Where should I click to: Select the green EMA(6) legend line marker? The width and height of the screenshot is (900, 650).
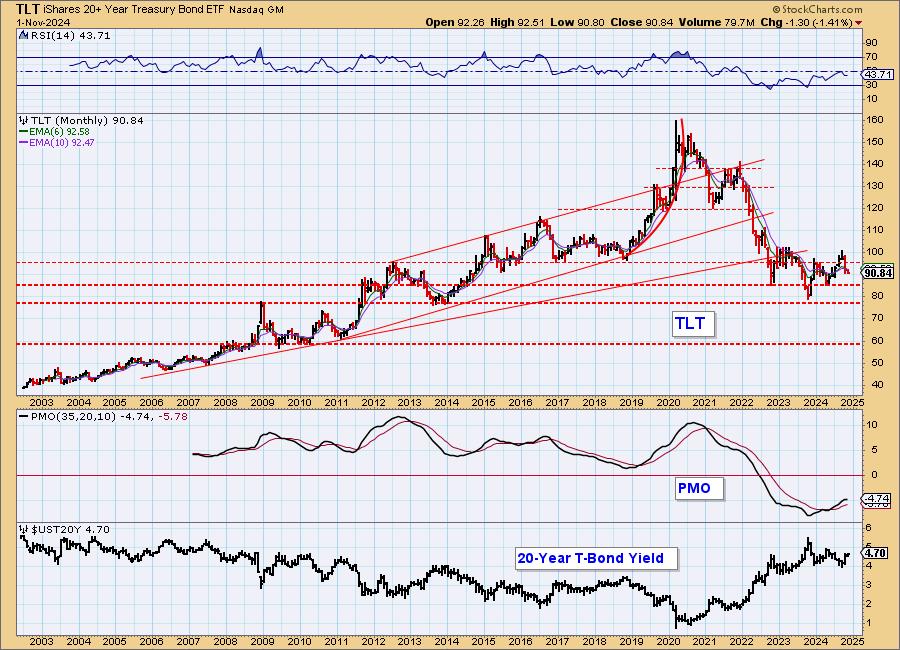click(23, 131)
